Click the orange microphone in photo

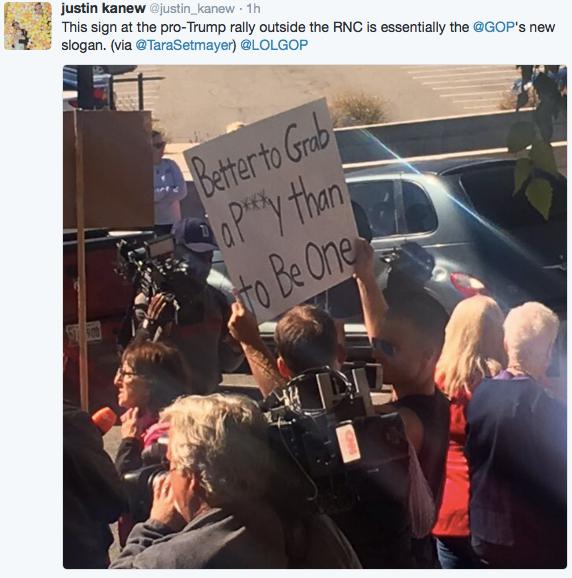(104, 419)
